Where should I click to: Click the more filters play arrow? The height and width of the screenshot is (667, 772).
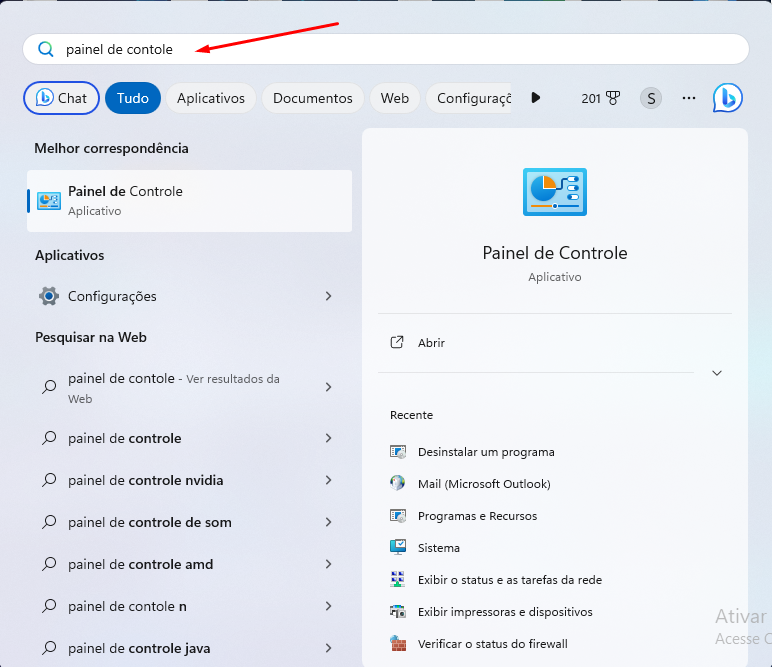536,98
